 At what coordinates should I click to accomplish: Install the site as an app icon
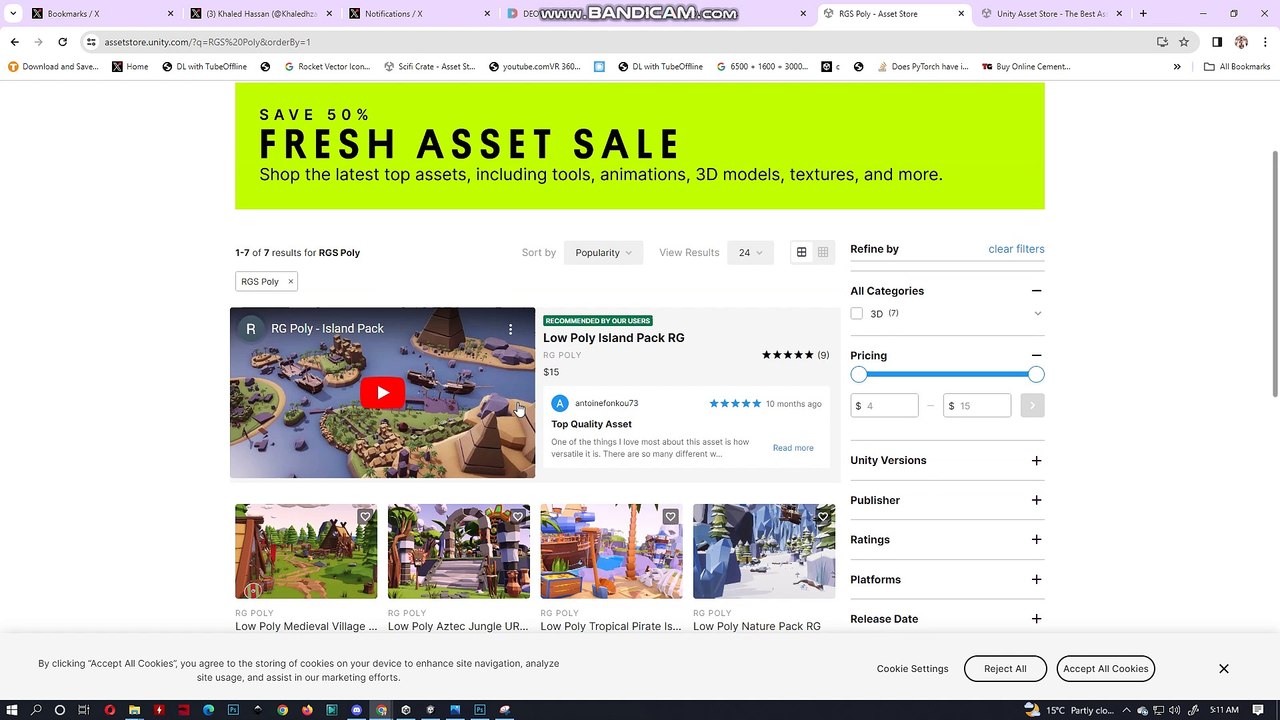(1162, 42)
